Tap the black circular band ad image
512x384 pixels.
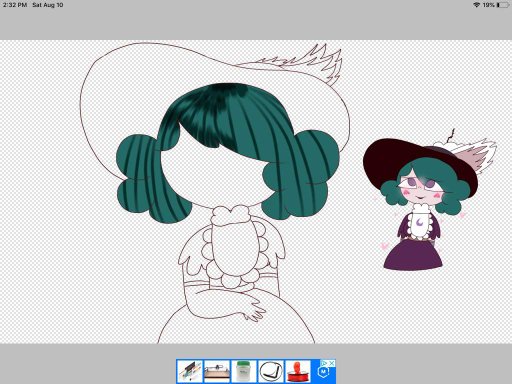[x=271, y=371]
